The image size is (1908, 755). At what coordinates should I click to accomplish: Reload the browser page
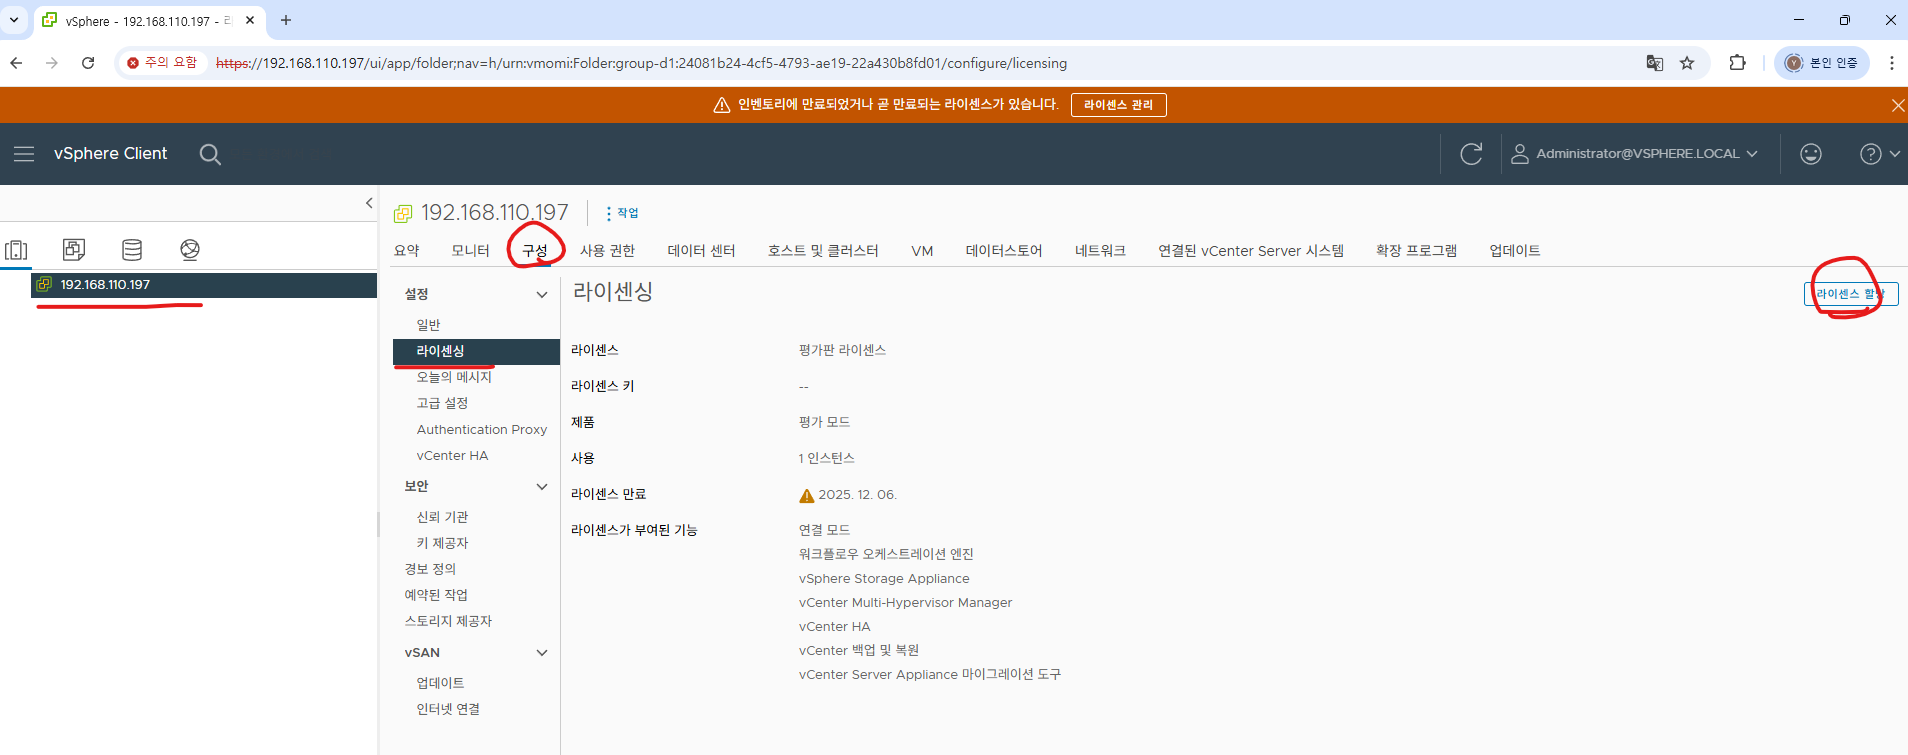click(x=88, y=63)
